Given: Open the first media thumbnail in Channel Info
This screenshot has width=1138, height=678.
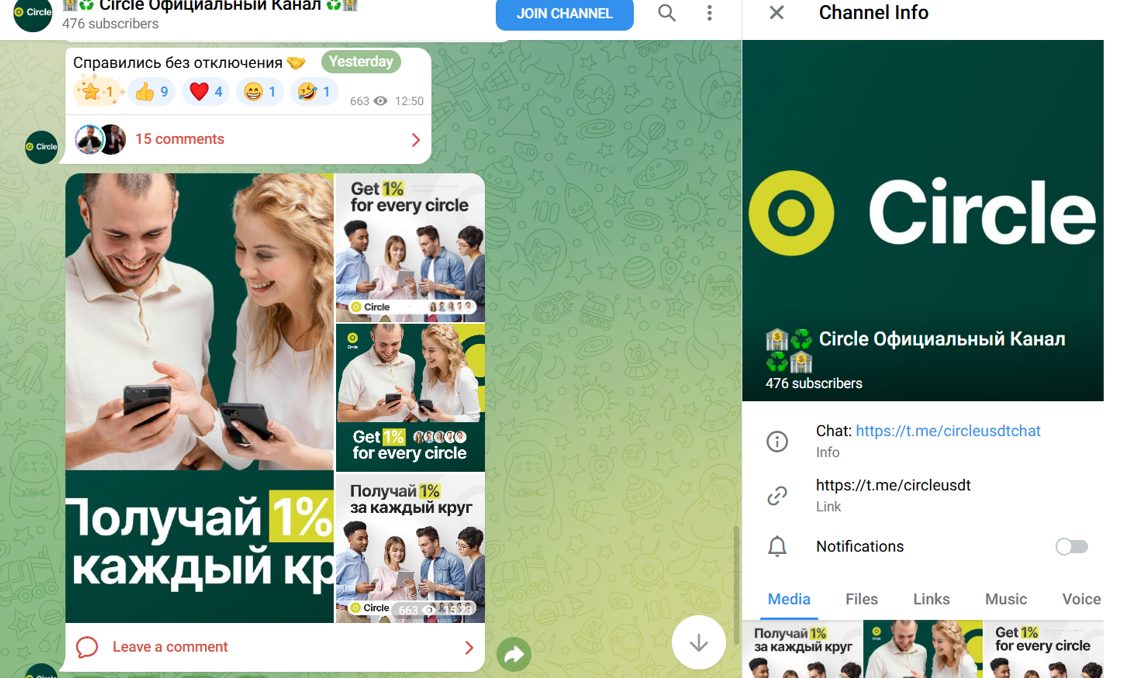Looking at the screenshot, I should [x=802, y=649].
